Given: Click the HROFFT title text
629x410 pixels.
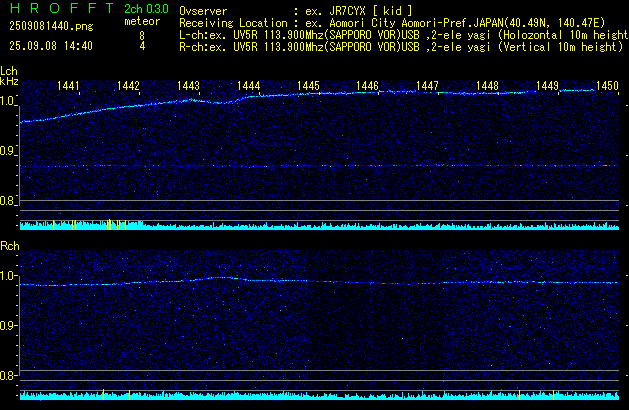Looking at the screenshot, I should [x=62, y=8].
